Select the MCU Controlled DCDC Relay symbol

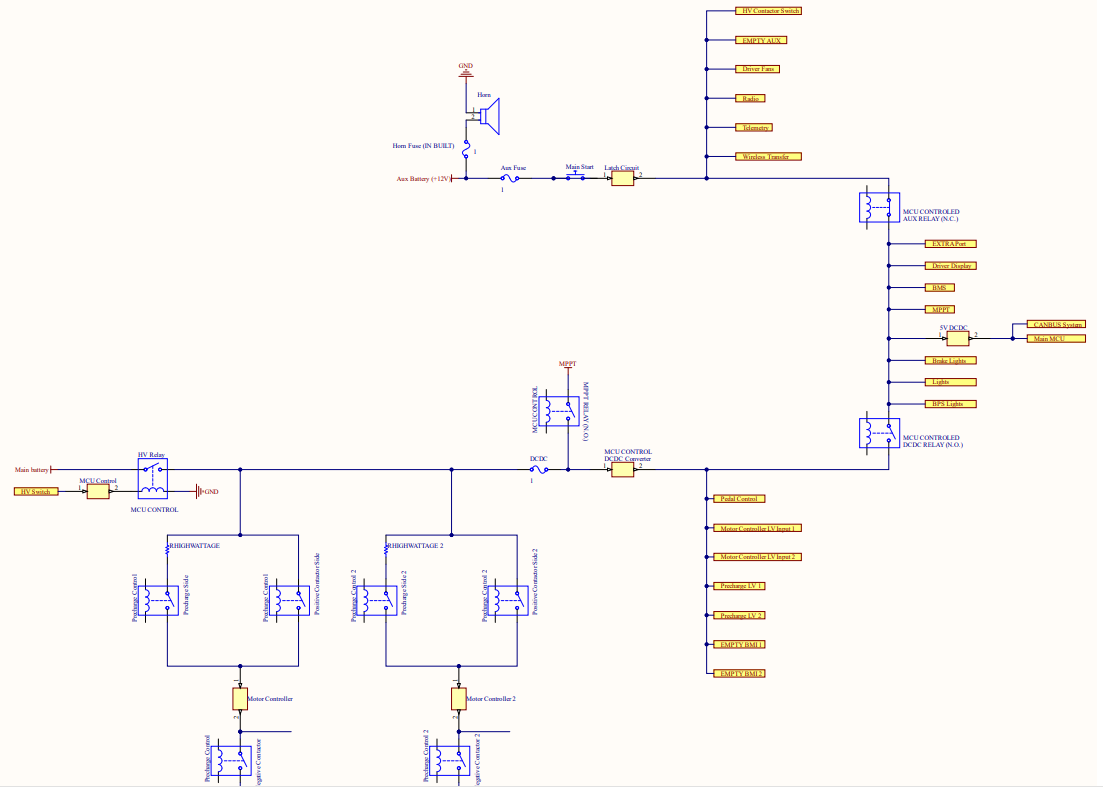click(879, 433)
